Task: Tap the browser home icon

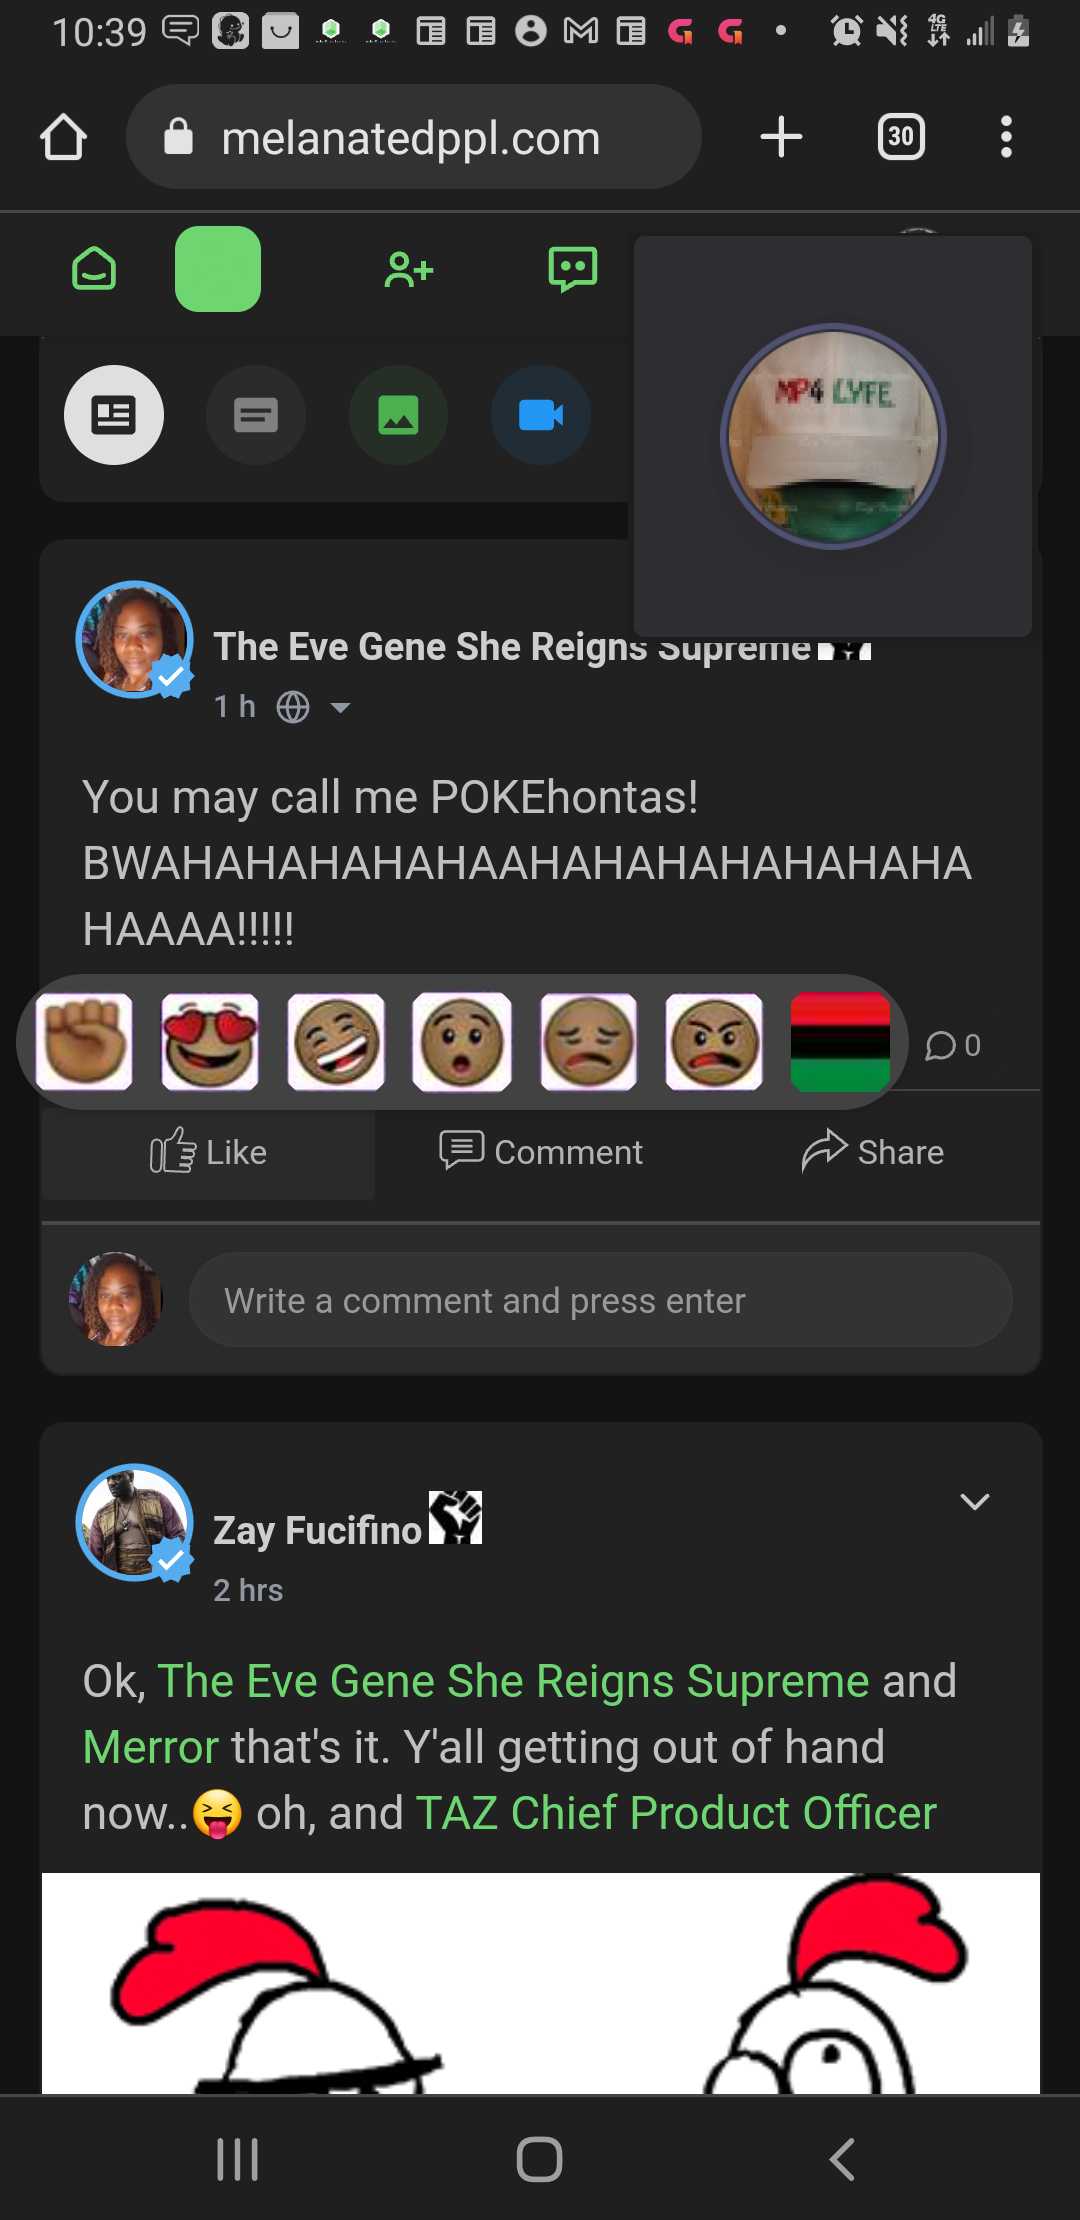Action: 63,137
